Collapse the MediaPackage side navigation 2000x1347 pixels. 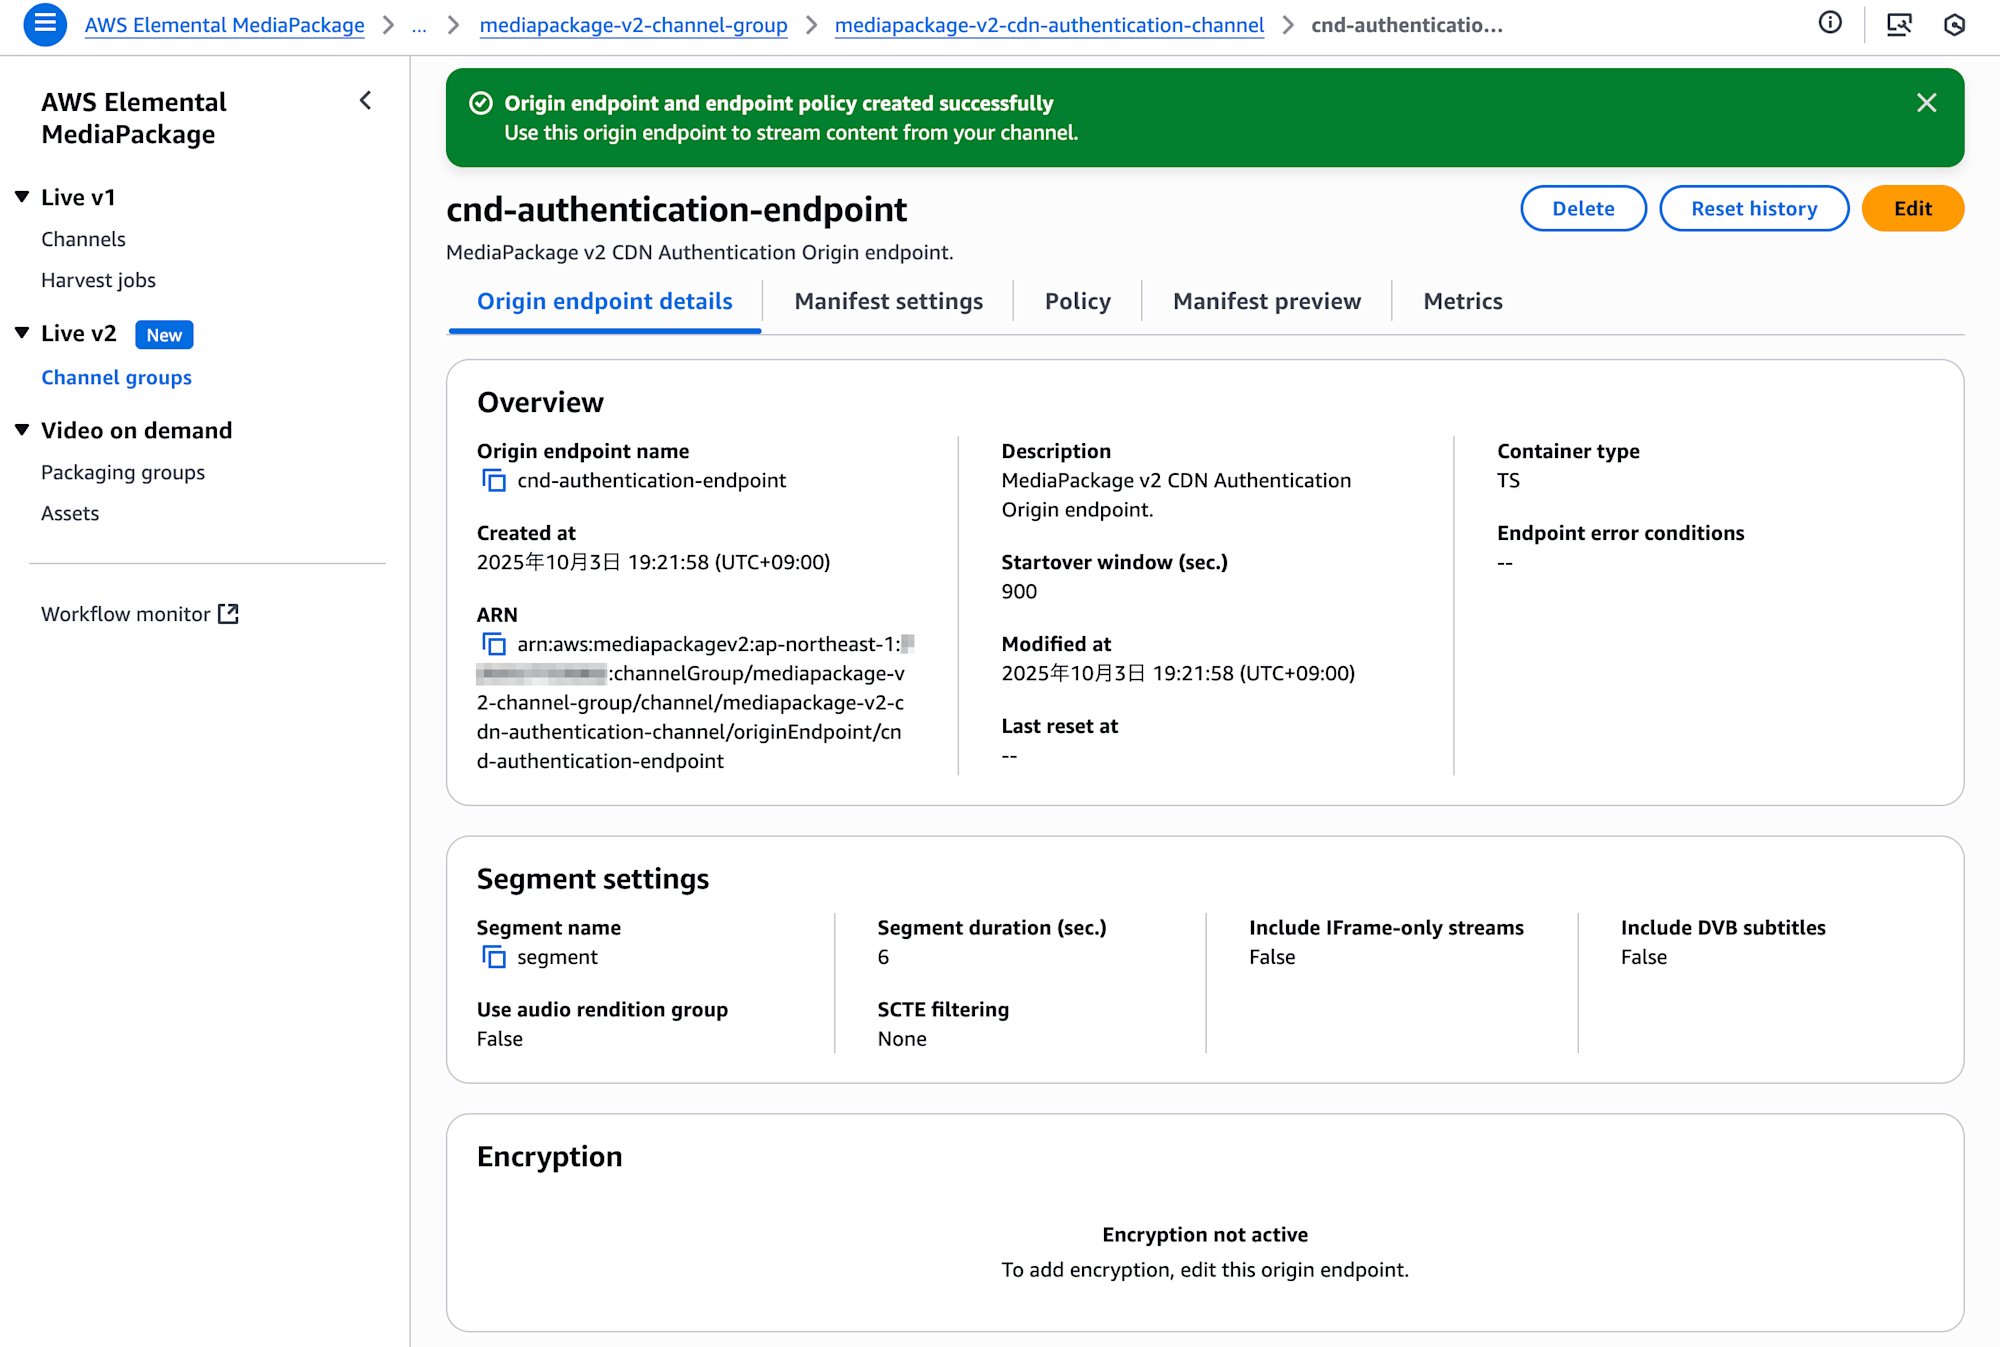366,100
